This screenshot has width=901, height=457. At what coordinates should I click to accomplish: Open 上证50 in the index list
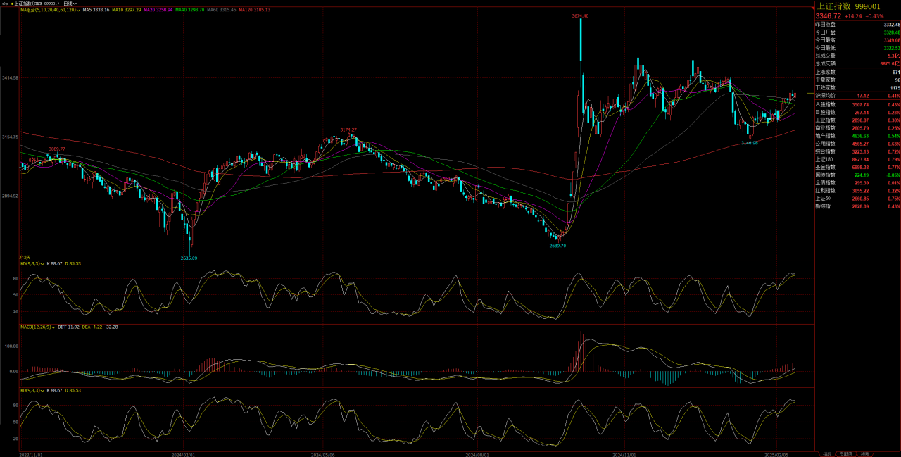pyautogui.click(x=856, y=198)
